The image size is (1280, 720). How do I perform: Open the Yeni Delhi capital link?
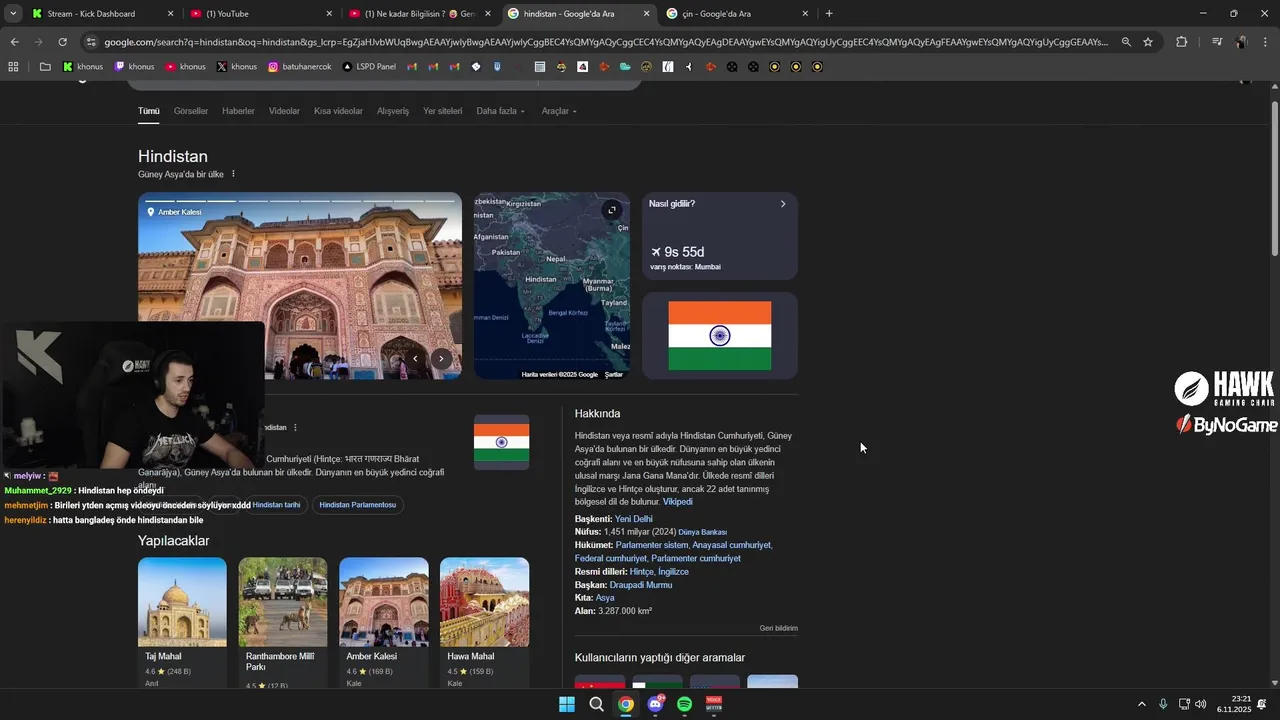(634, 519)
